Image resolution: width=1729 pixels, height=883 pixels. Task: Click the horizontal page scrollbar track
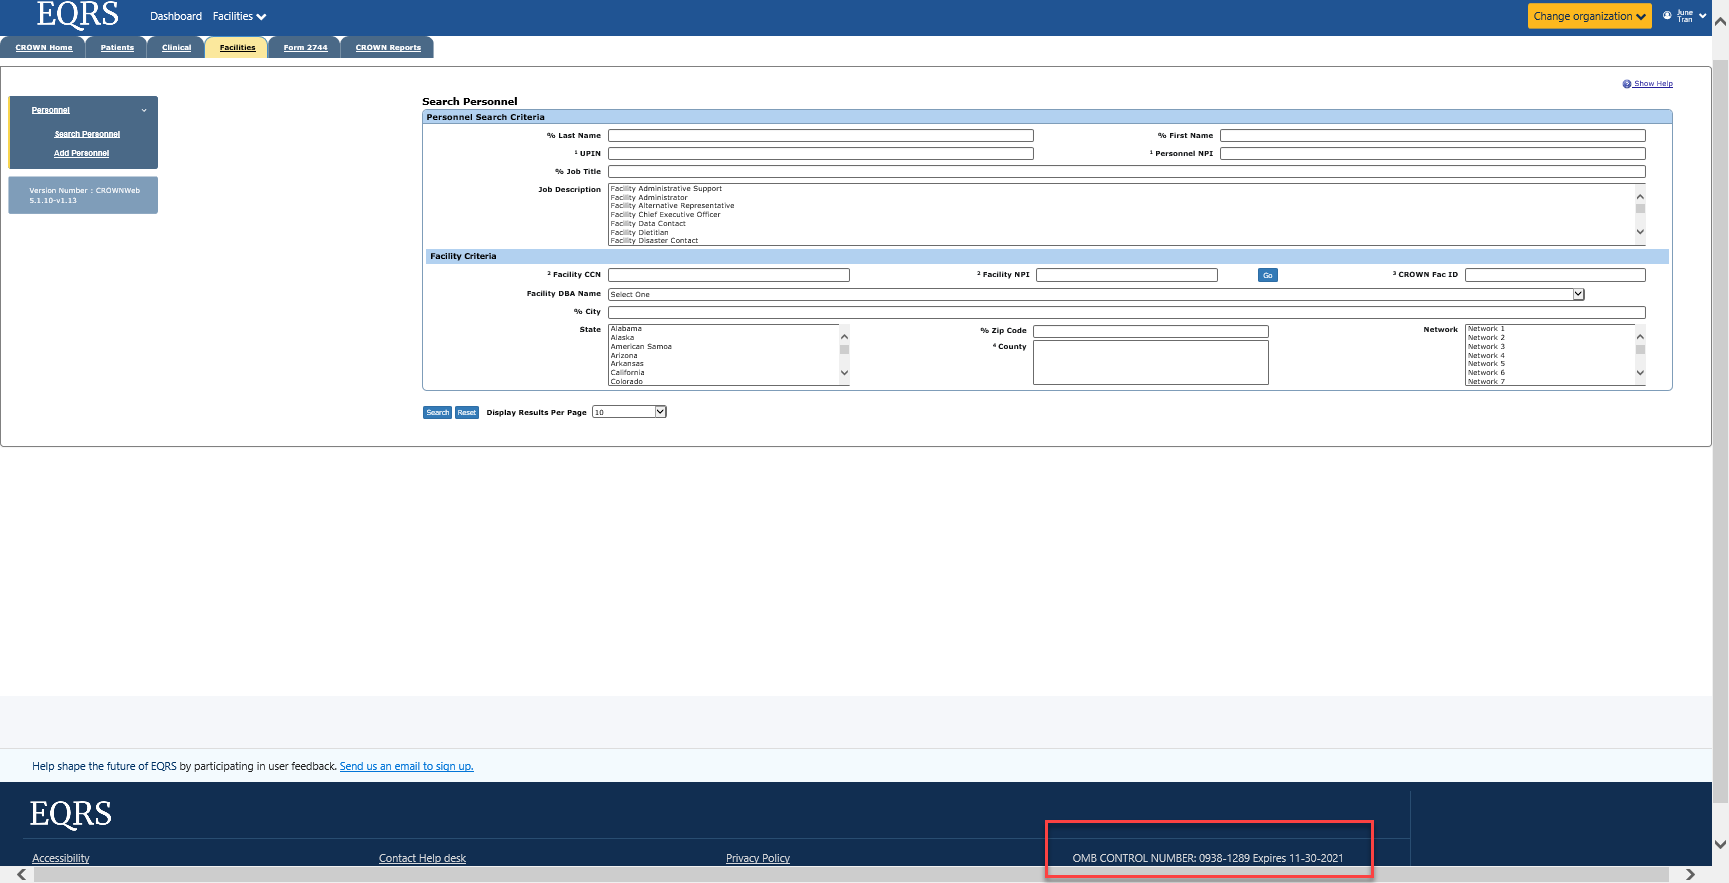pyautogui.click(x=850, y=875)
